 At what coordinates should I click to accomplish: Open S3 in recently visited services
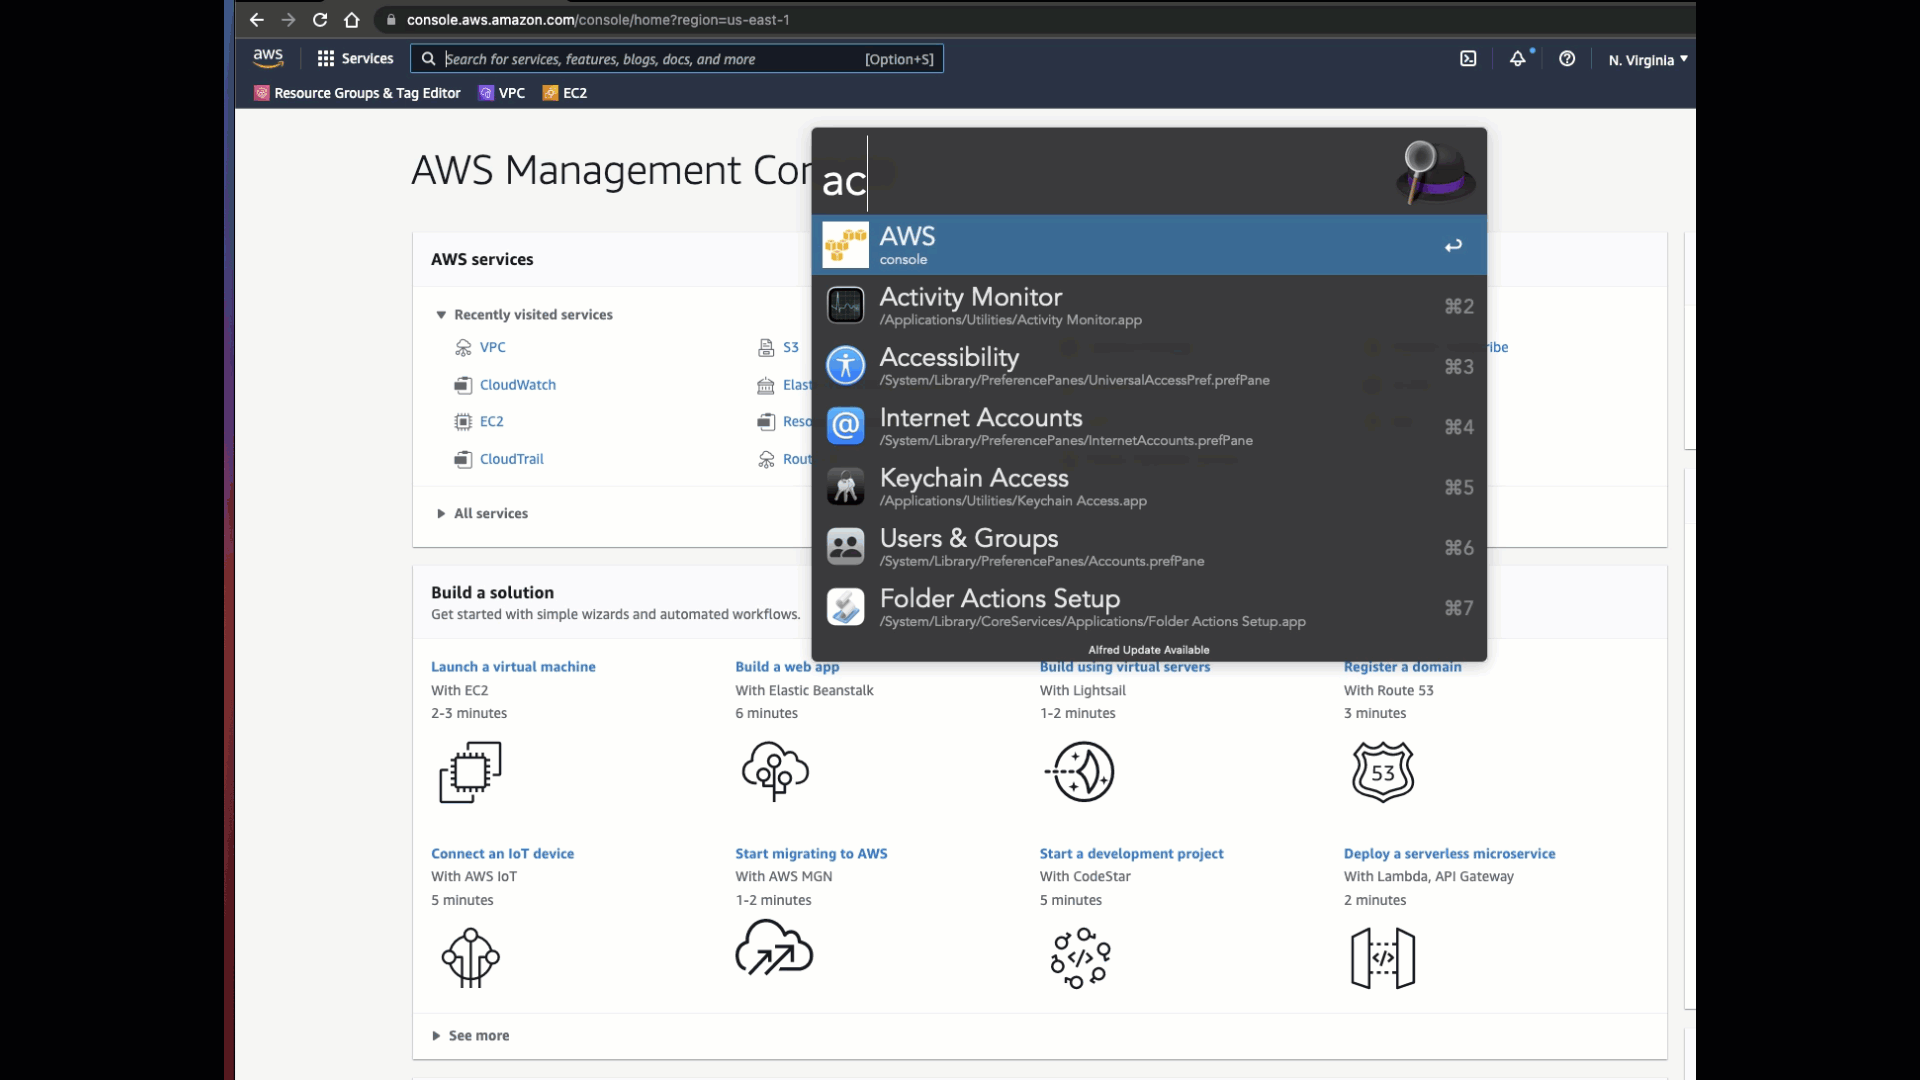(x=790, y=348)
